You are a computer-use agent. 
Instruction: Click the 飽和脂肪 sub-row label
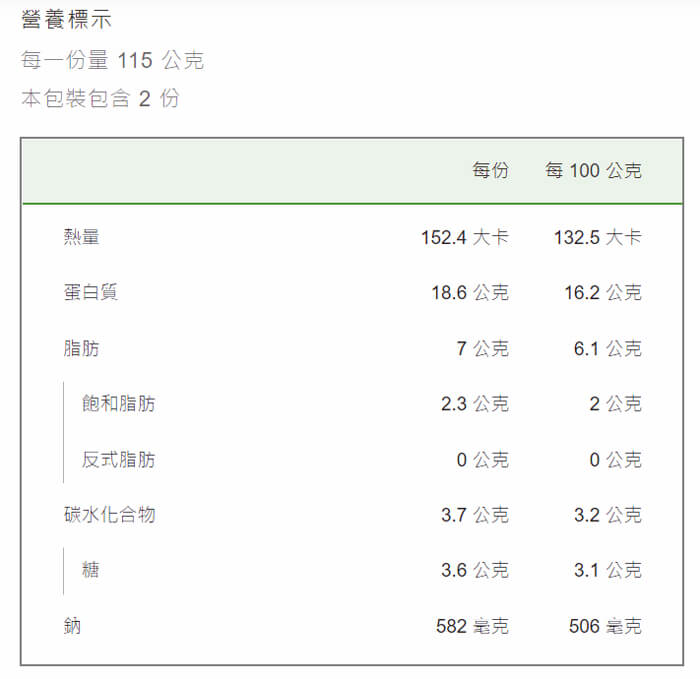(x=118, y=404)
